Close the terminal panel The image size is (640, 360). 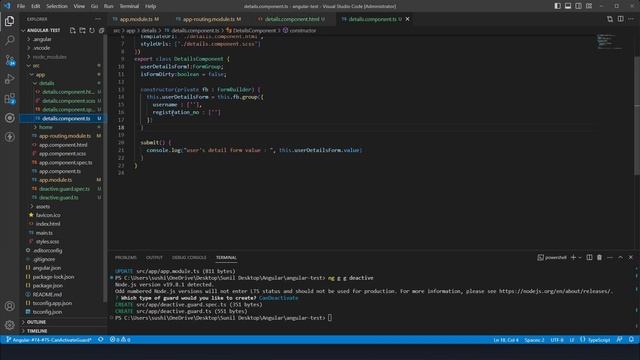(x=631, y=257)
